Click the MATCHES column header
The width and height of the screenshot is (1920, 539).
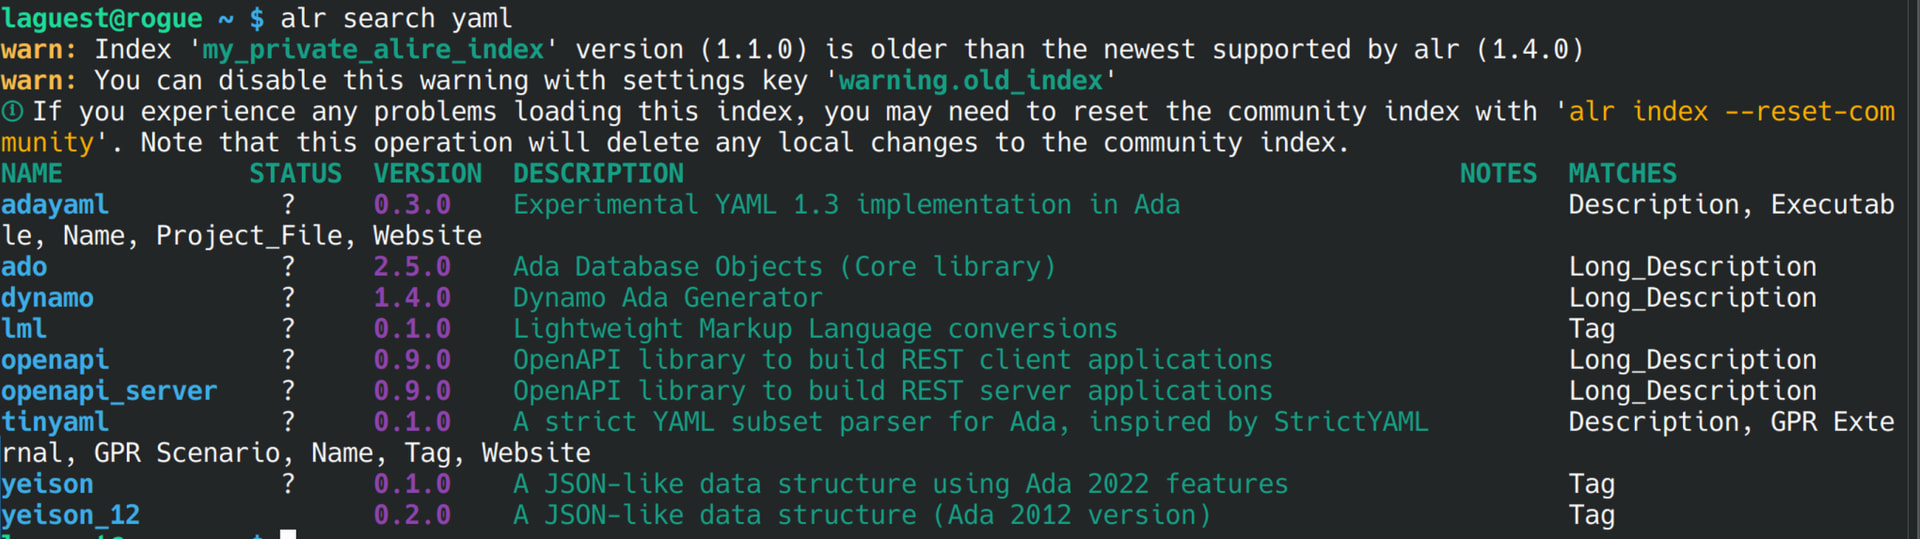[x=1622, y=174]
